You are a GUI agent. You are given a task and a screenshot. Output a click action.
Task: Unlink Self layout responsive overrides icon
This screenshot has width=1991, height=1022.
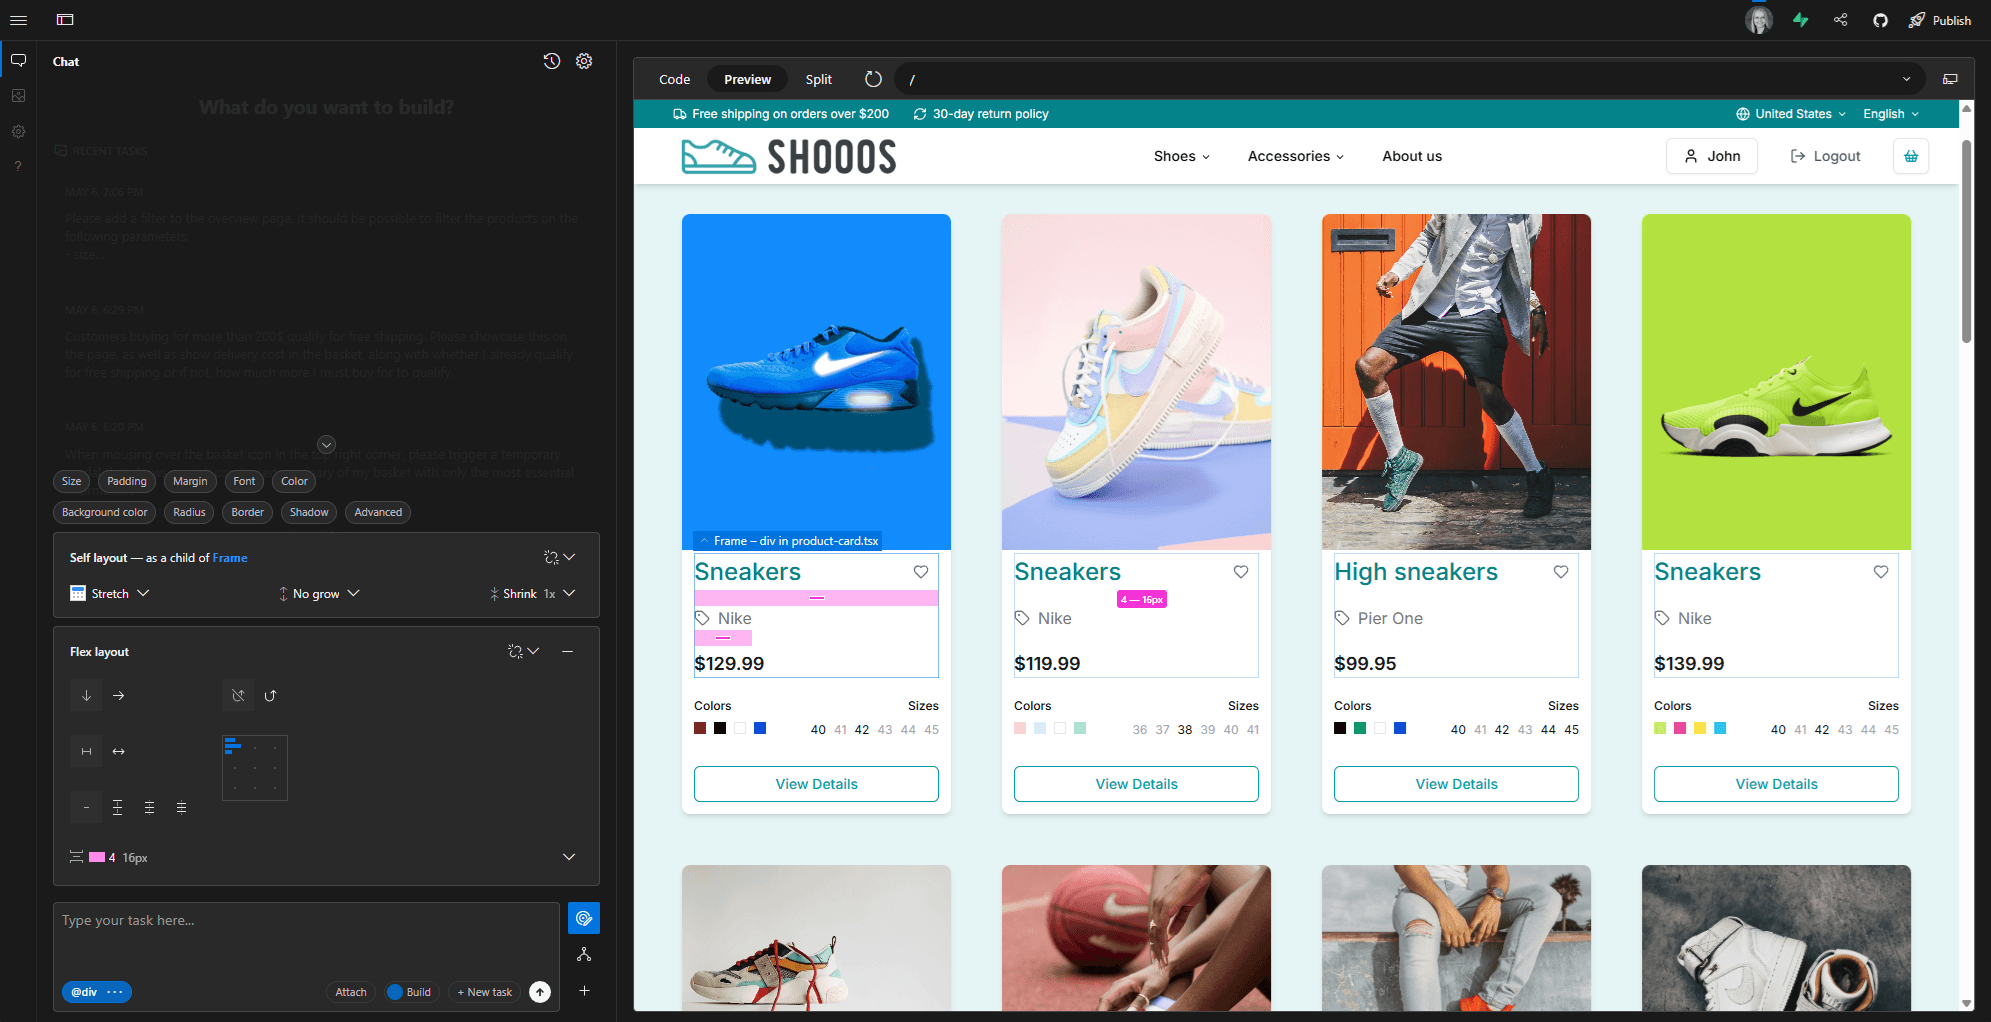pyautogui.click(x=551, y=557)
